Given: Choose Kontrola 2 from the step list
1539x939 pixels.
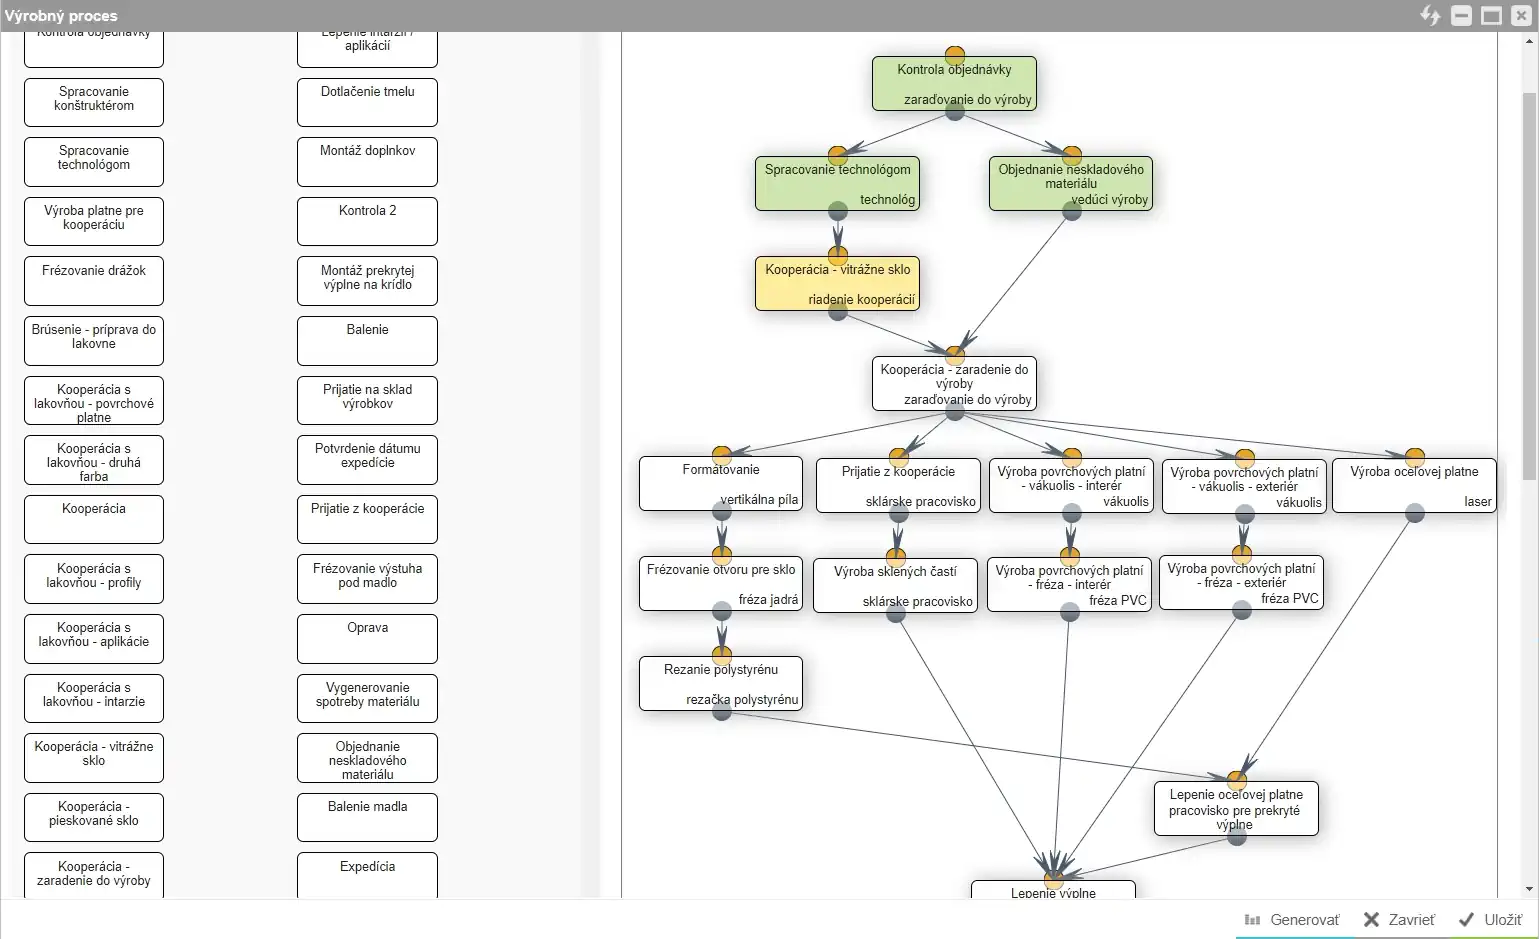Looking at the screenshot, I should coord(367,221).
